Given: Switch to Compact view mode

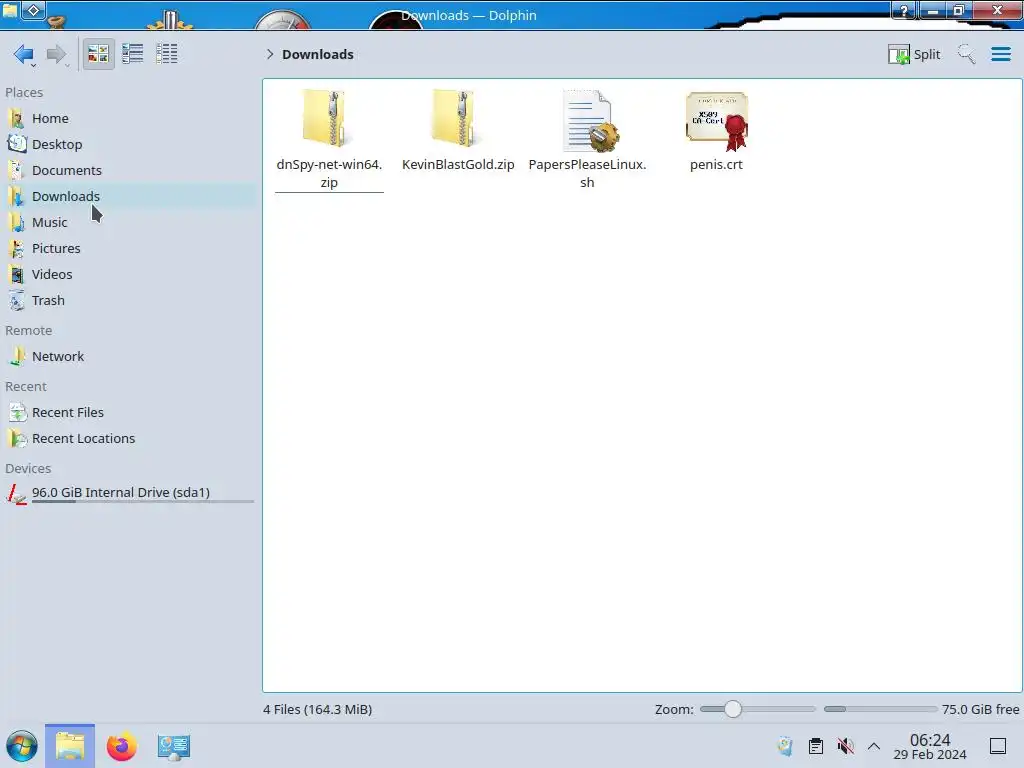Looking at the screenshot, I should (133, 54).
